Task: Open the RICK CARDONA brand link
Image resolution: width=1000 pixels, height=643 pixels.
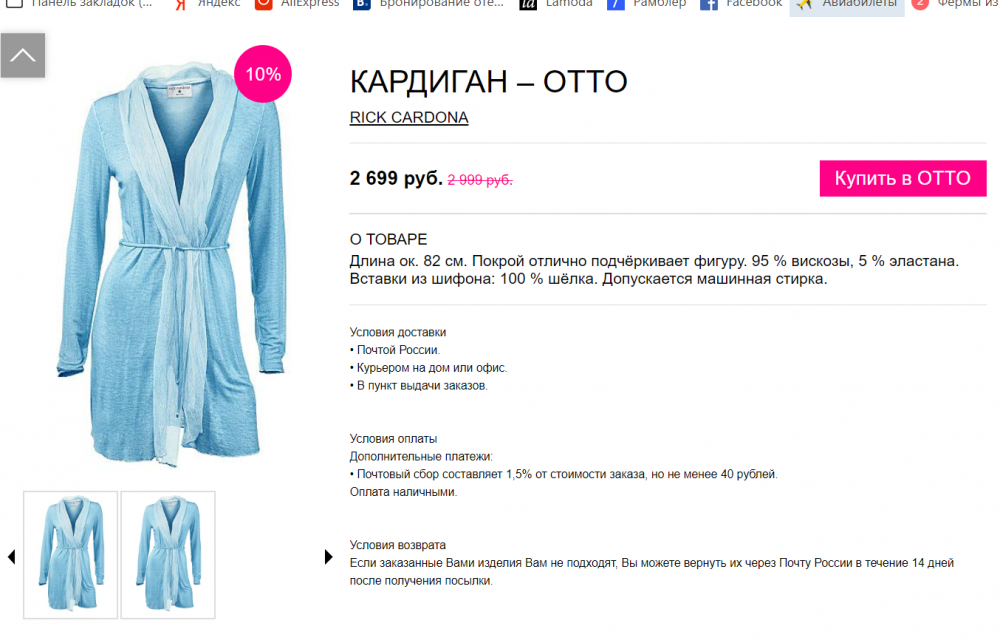Action: pos(409,118)
